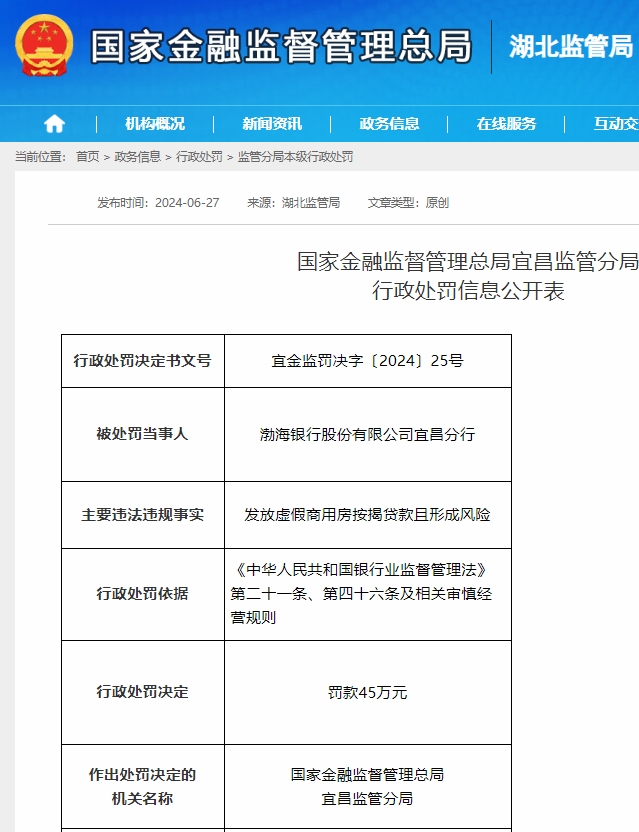Screen dimensions: 639x832
Task: Click cell text 宜昌监管分局
Action: coord(367,799)
